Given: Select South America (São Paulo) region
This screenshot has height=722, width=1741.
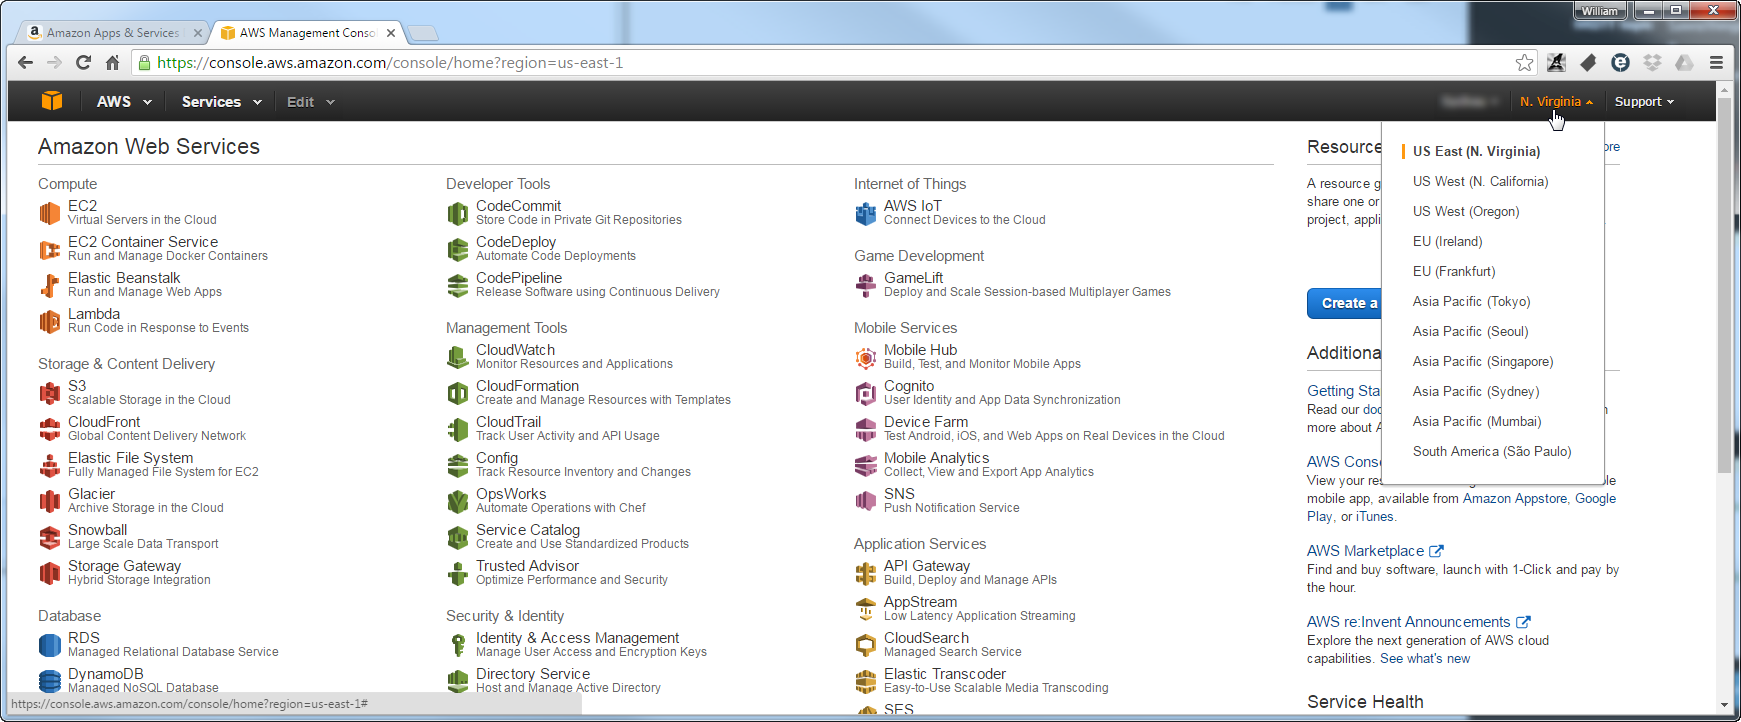Looking at the screenshot, I should point(1493,452).
